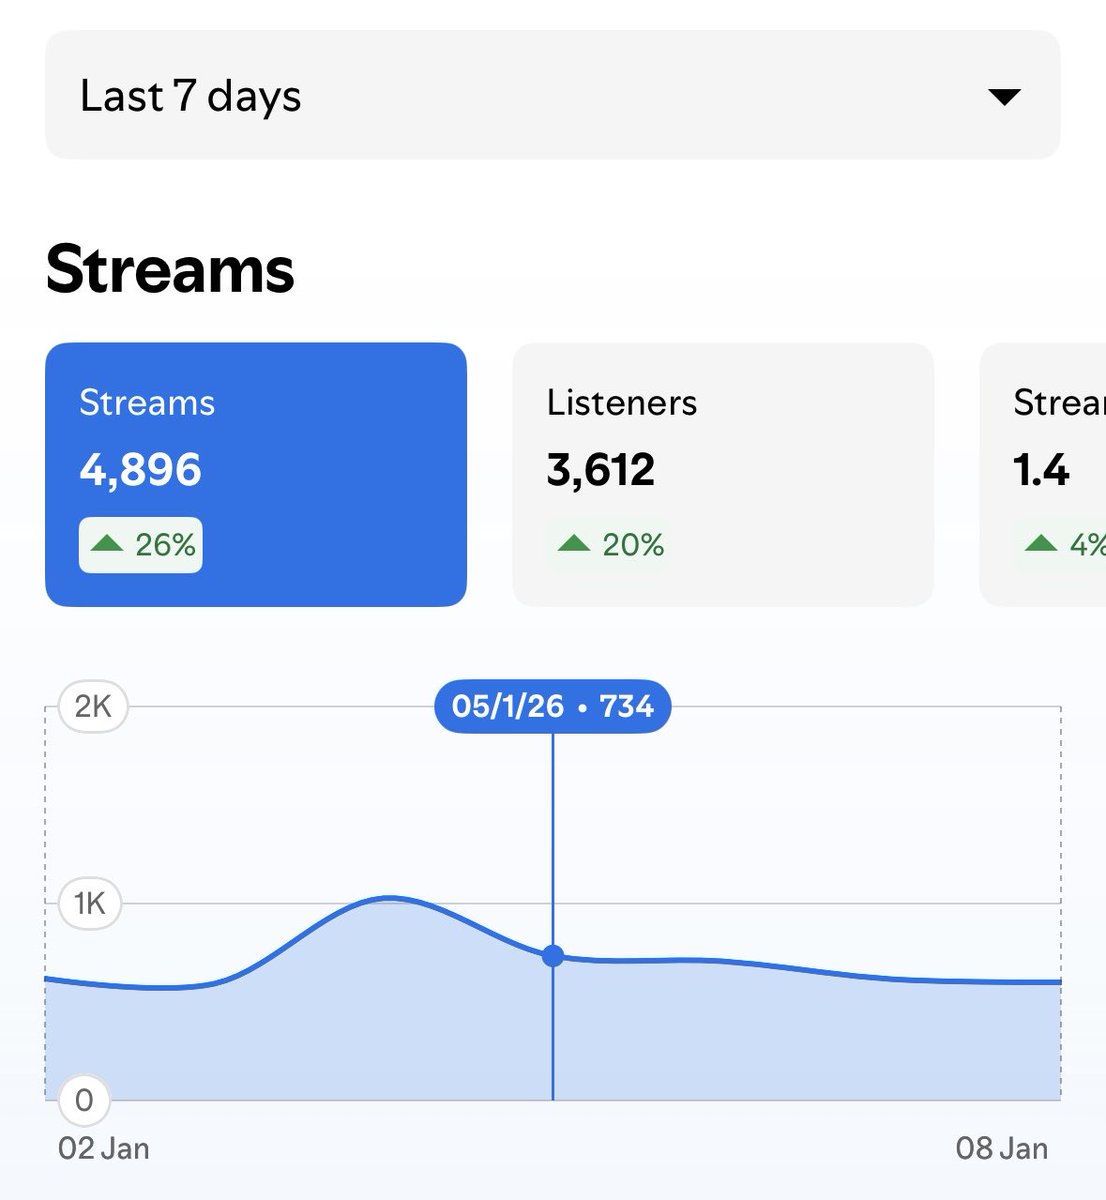Click the 4,896 streams value
Viewport: 1106px width, 1200px height.
(141, 469)
